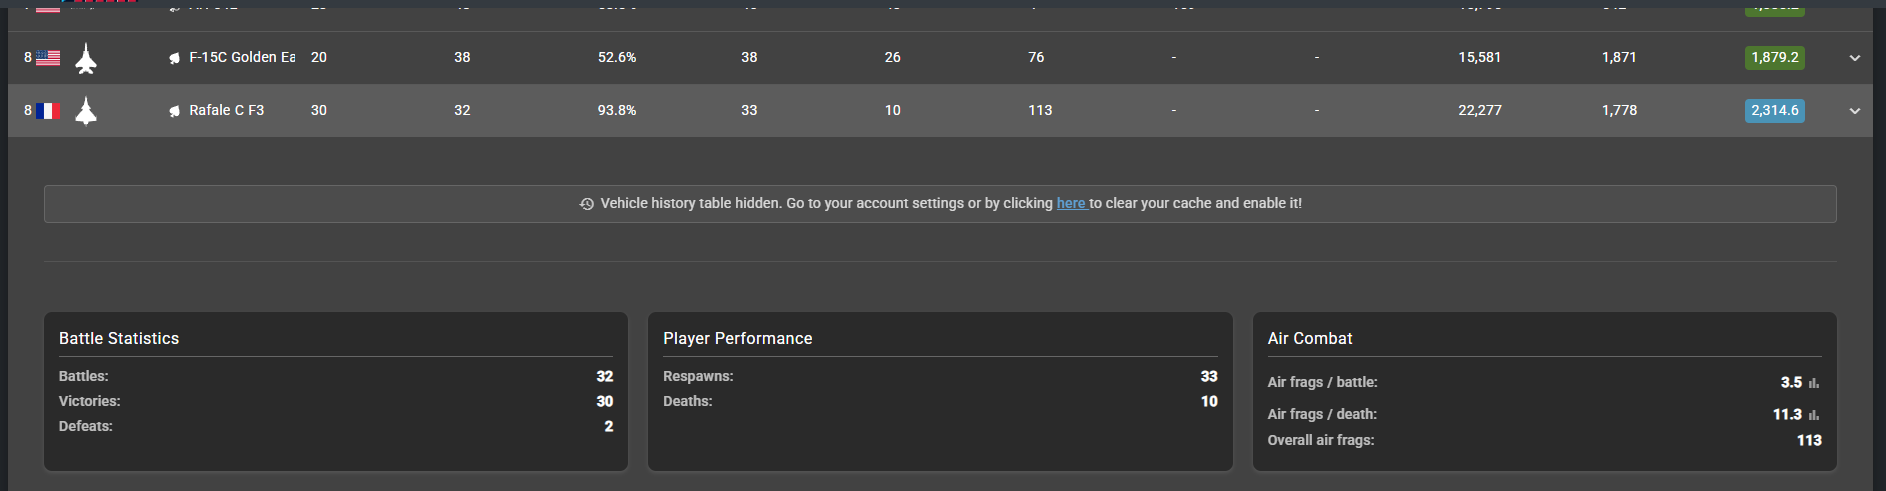This screenshot has height=491, width=1886.
Task: Expand the F-15C Golden Eagle row chevron
Action: pyautogui.click(x=1855, y=58)
